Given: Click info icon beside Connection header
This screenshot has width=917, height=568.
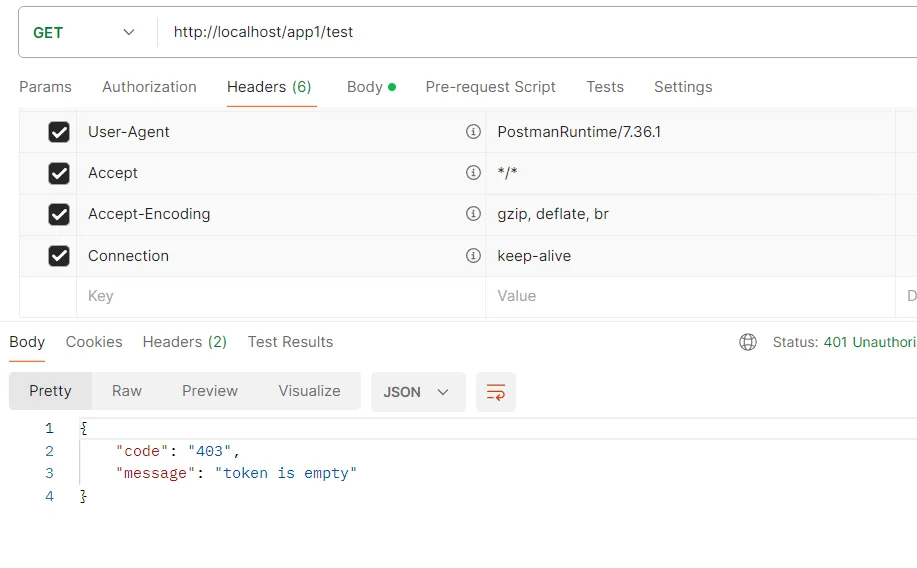Looking at the screenshot, I should pyautogui.click(x=473, y=256).
